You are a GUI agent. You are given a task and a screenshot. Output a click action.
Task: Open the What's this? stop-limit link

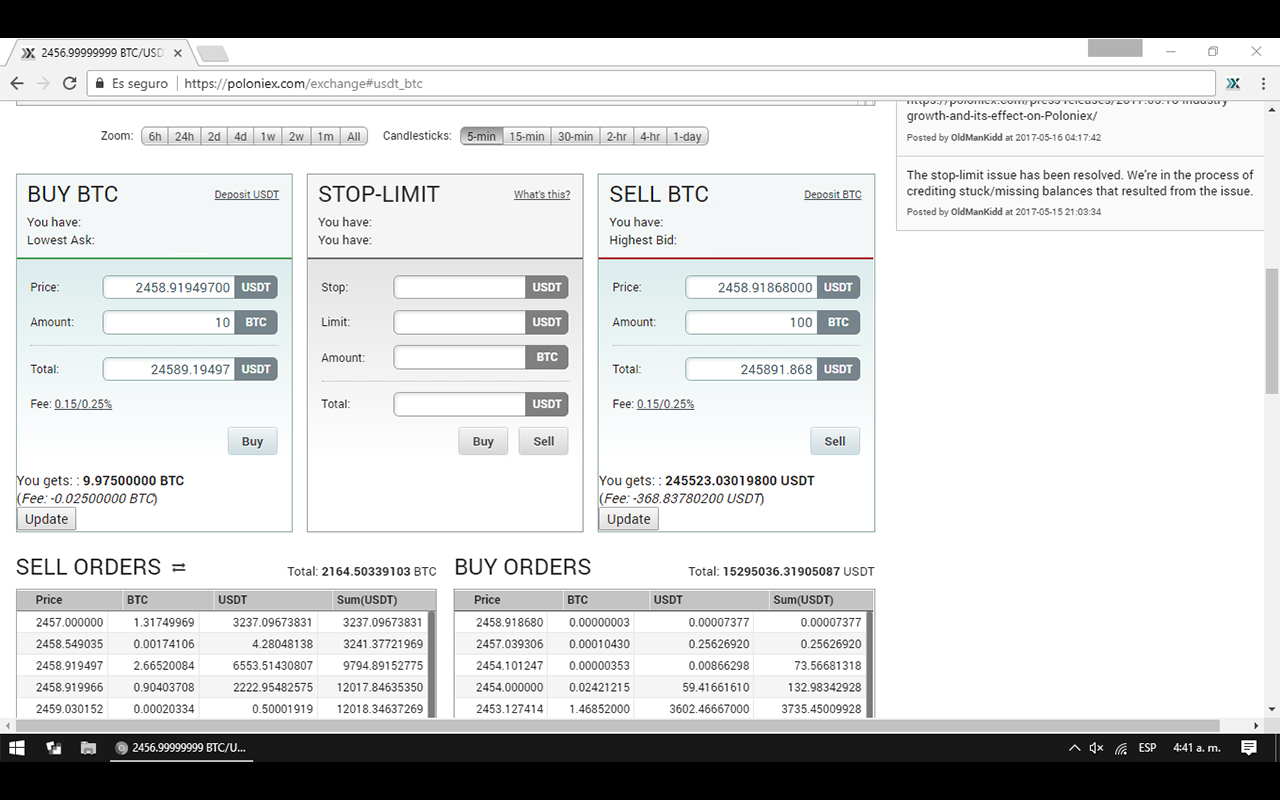click(x=542, y=194)
